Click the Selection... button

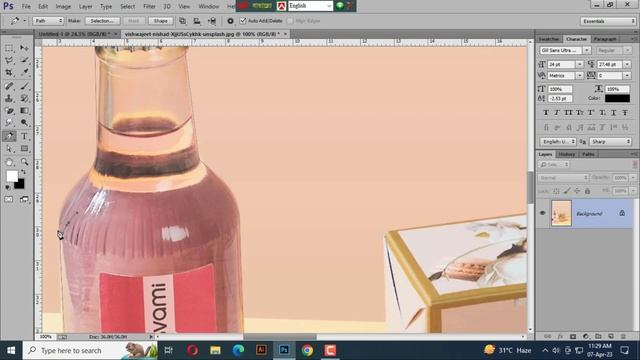click(102, 21)
